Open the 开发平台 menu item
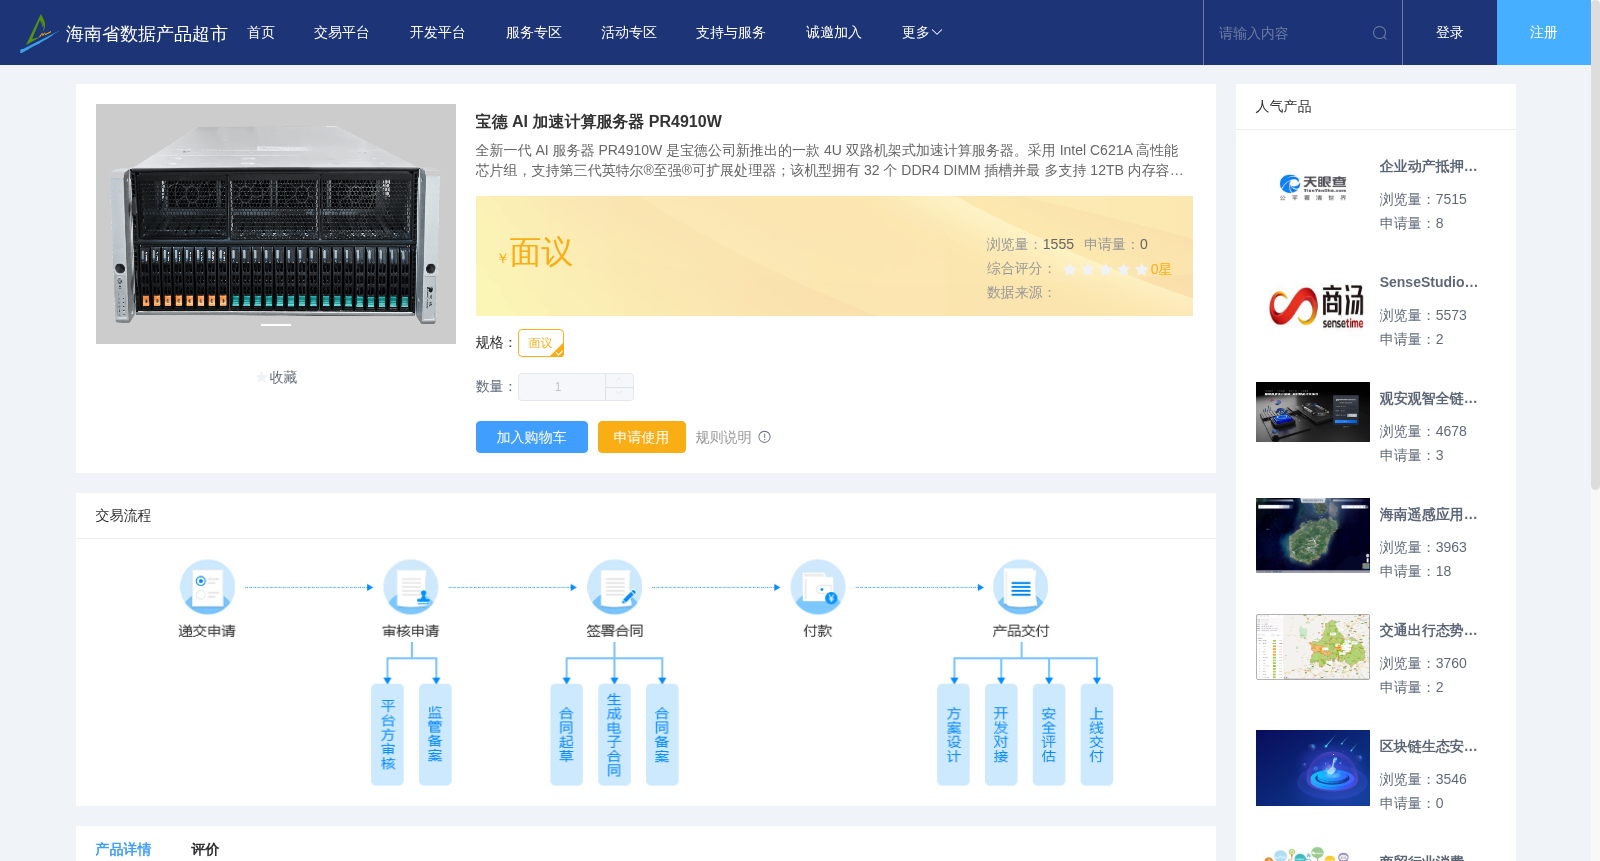Image resolution: width=1600 pixels, height=861 pixels. pyautogui.click(x=438, y=33)
